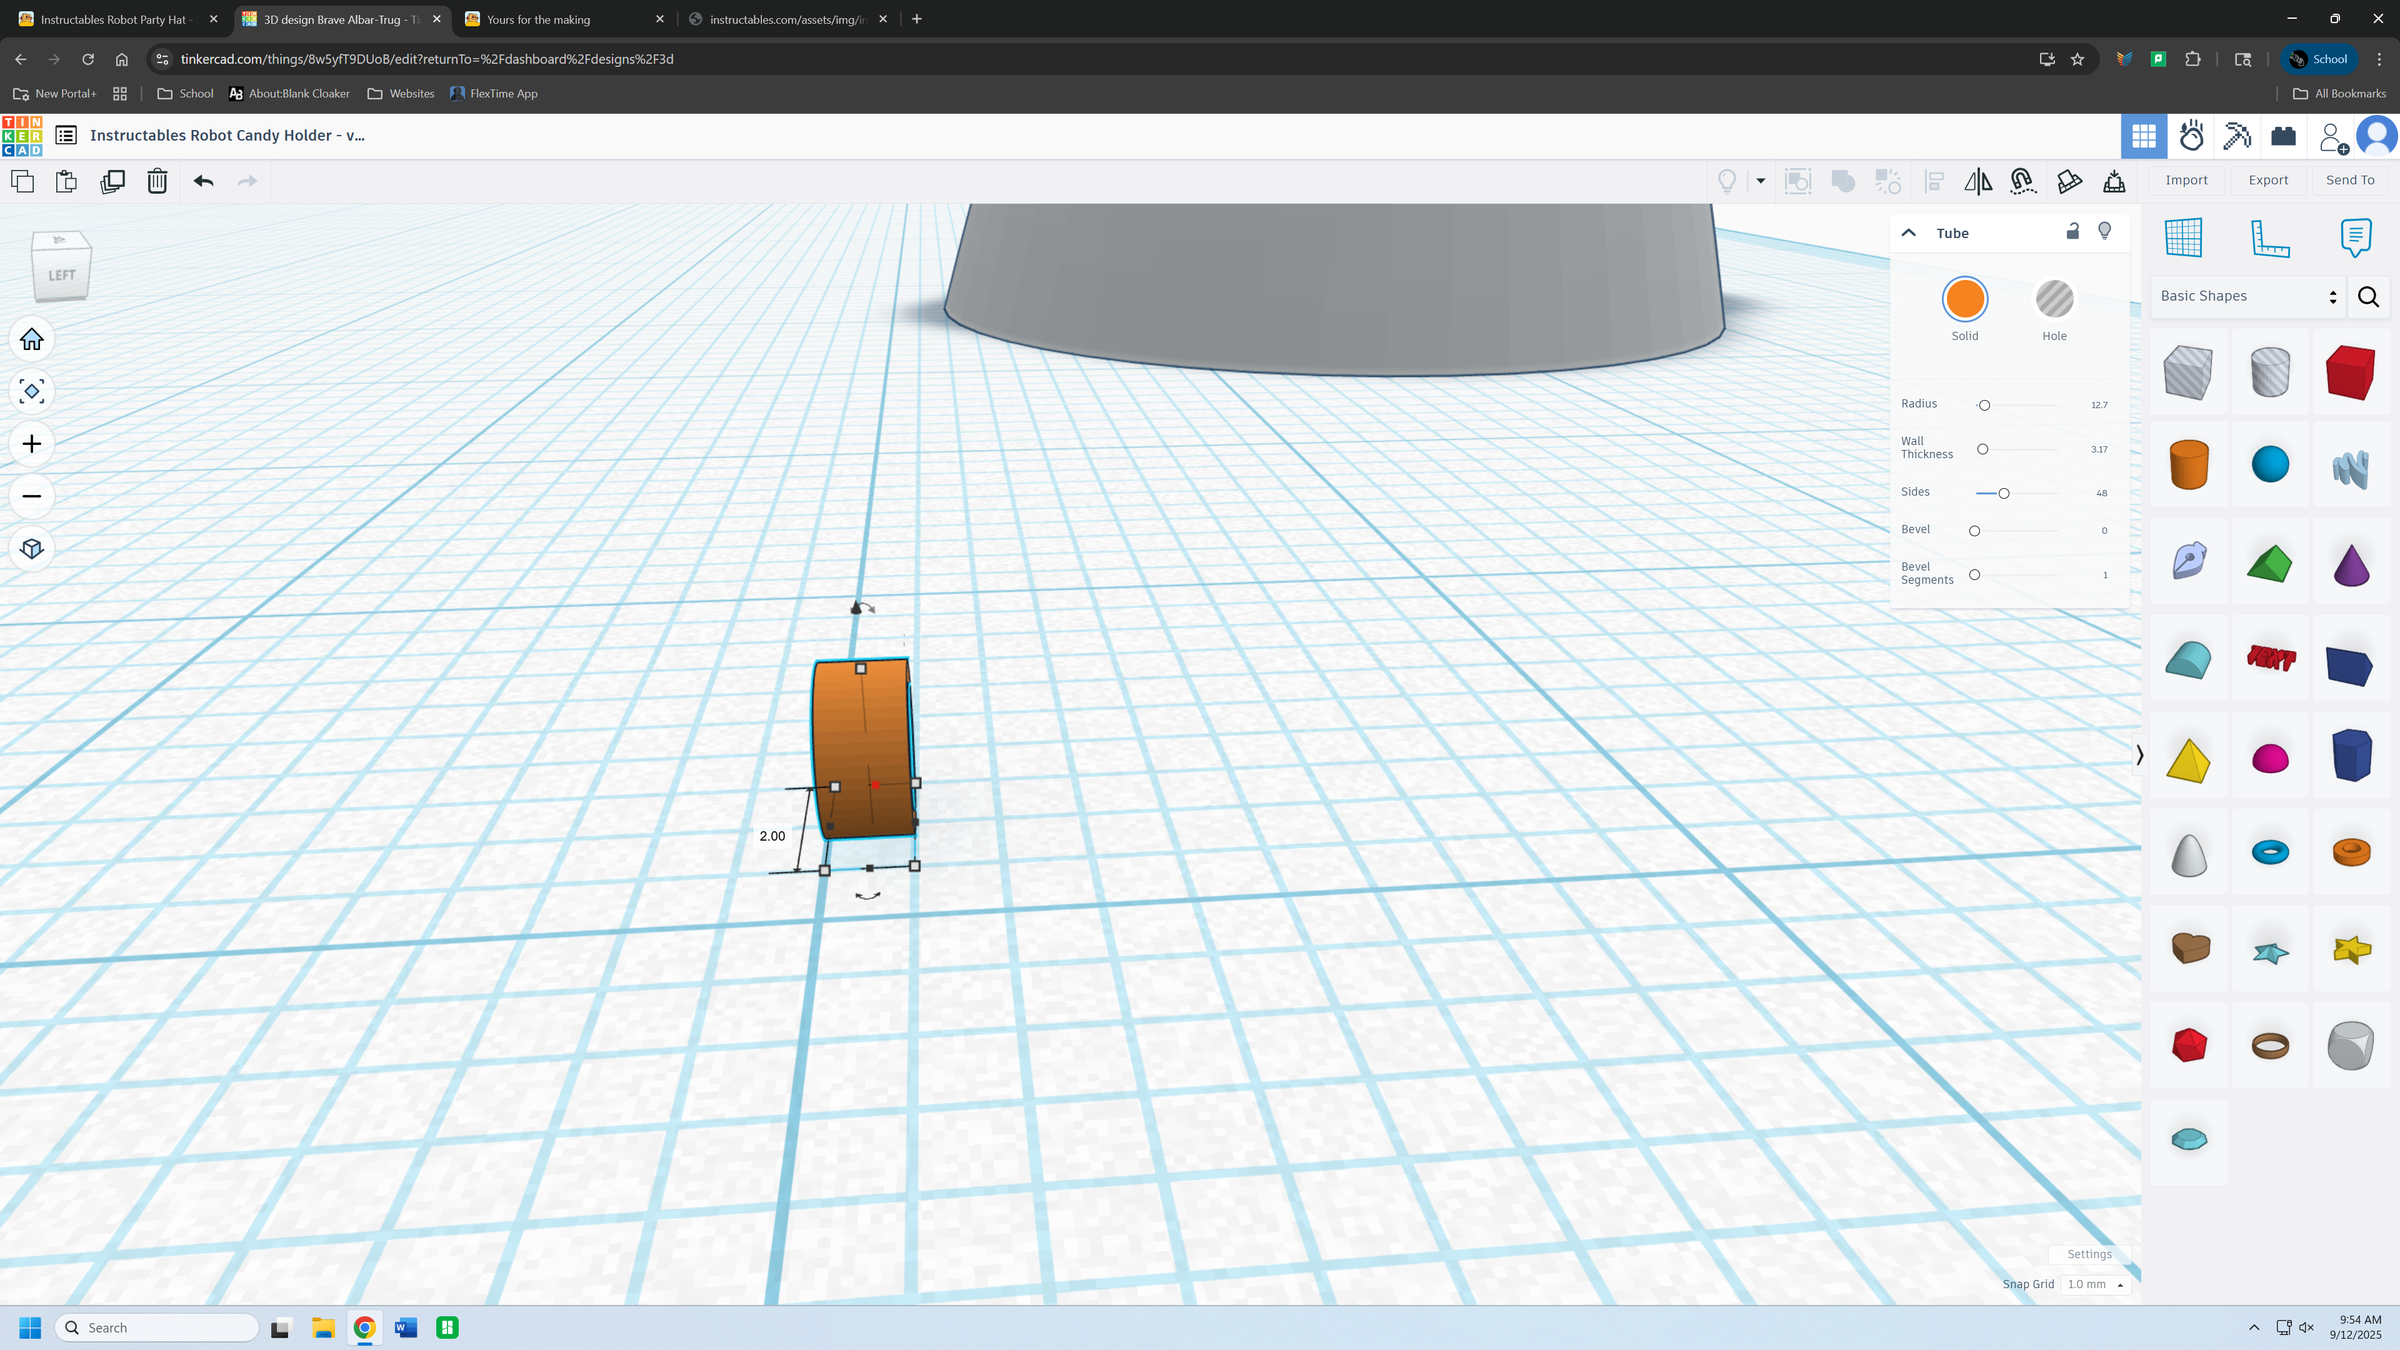Click the 2.00 dimension label
Screen dimensions: 2400x1350
point(772,836)
